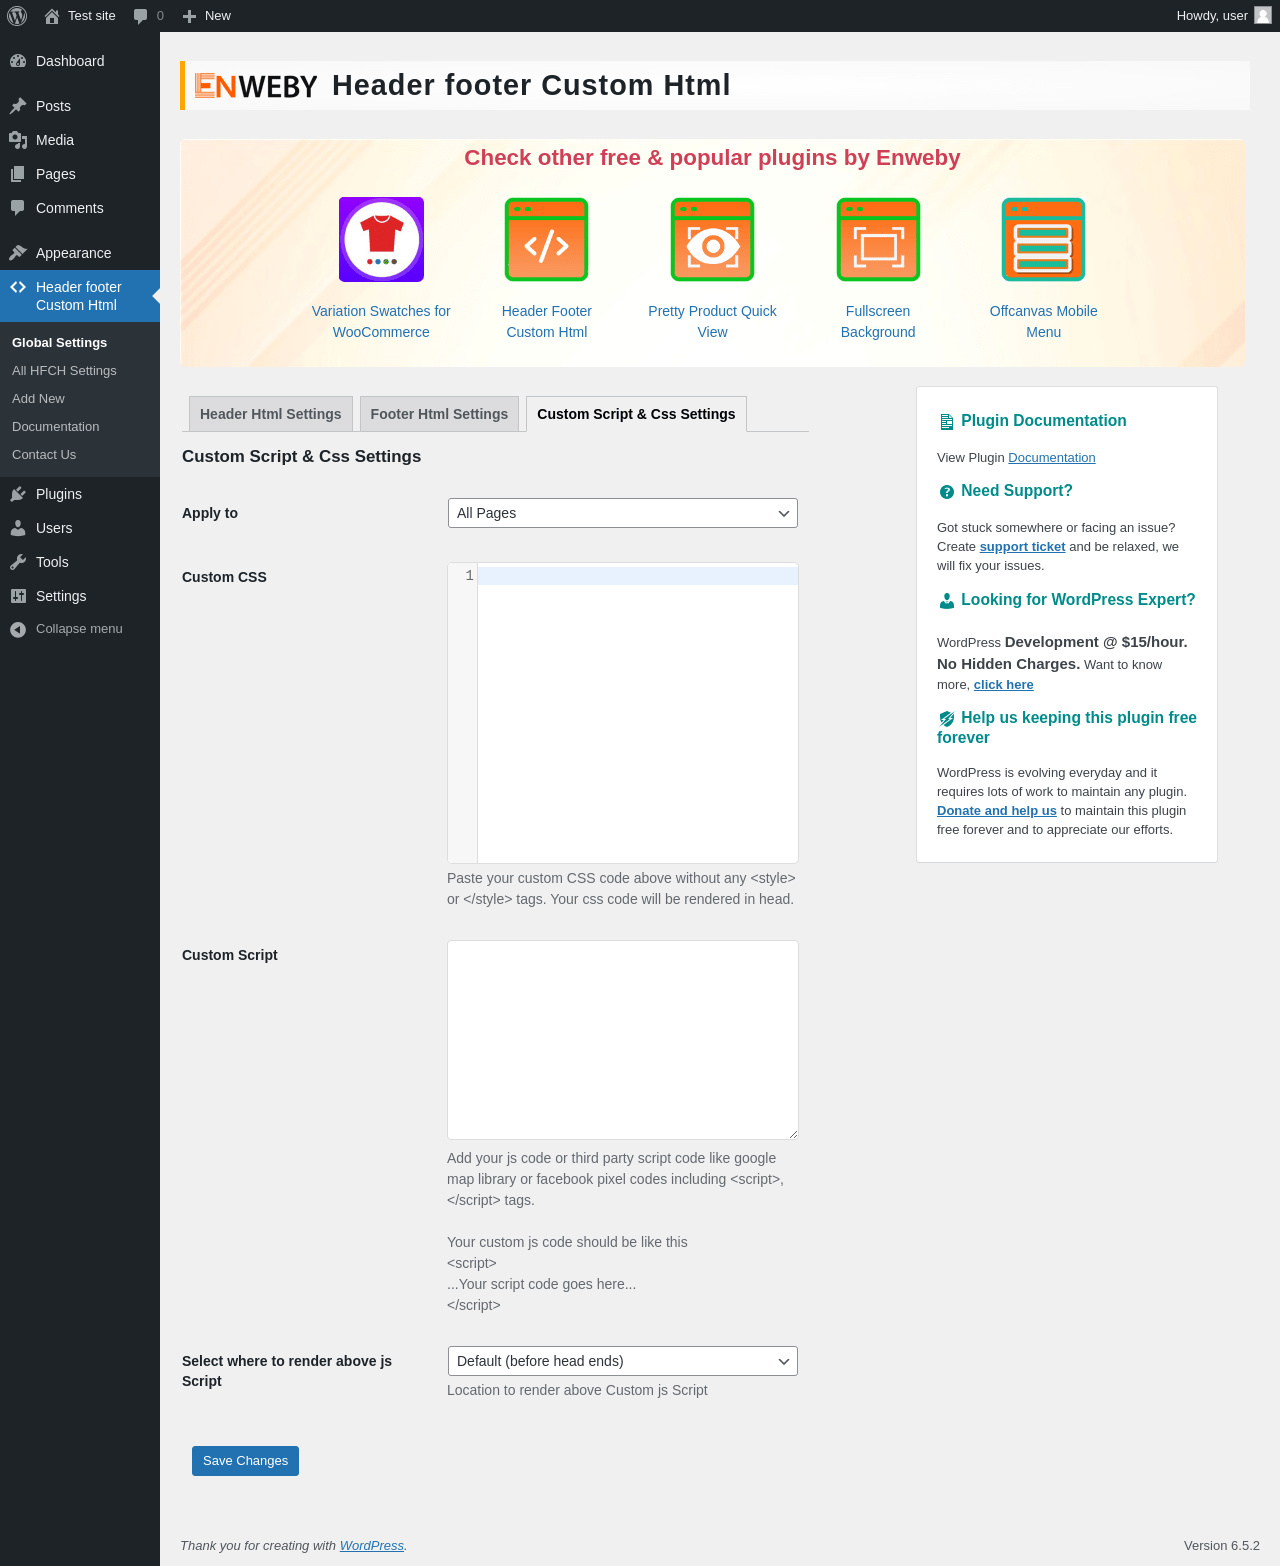Open All HFCH Settings submenu item
Viewport: 1280px width, 1566px height.
pos(64,371)
